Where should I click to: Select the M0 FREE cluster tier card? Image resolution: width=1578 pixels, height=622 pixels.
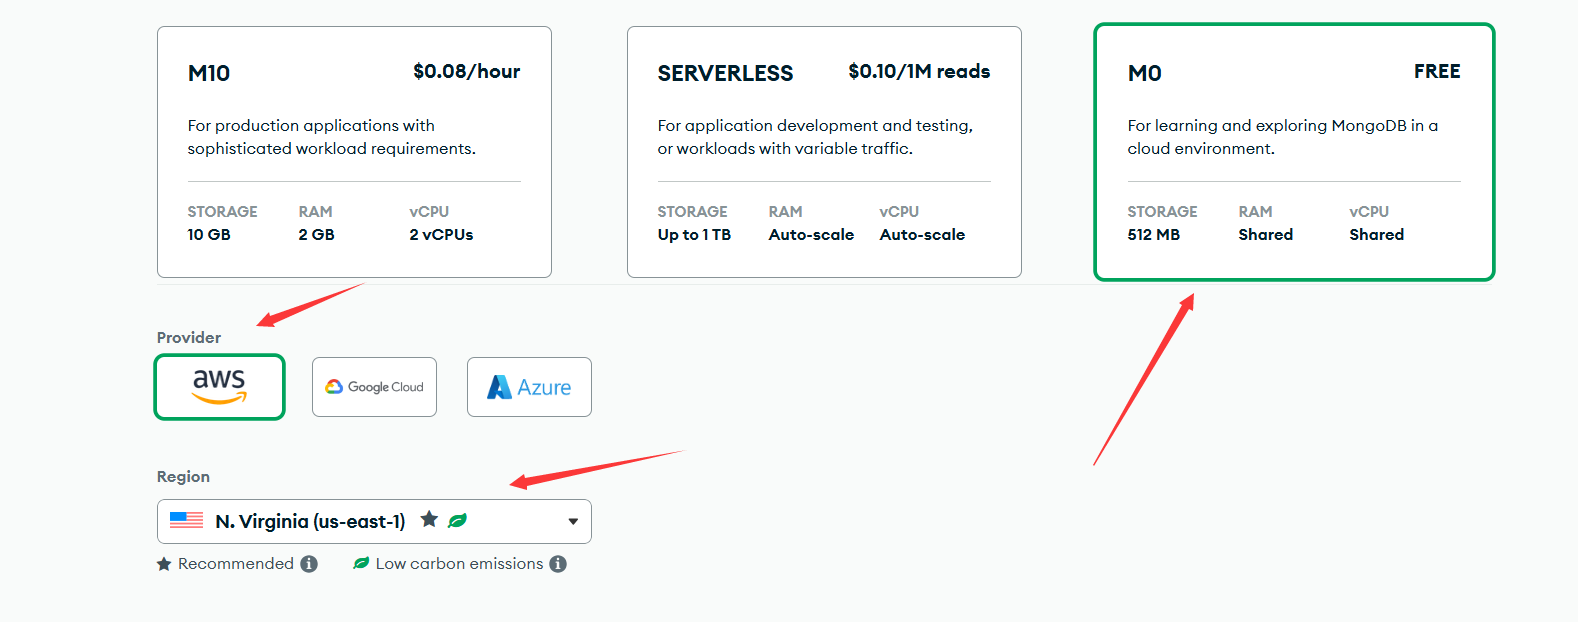click(1294, 152)
